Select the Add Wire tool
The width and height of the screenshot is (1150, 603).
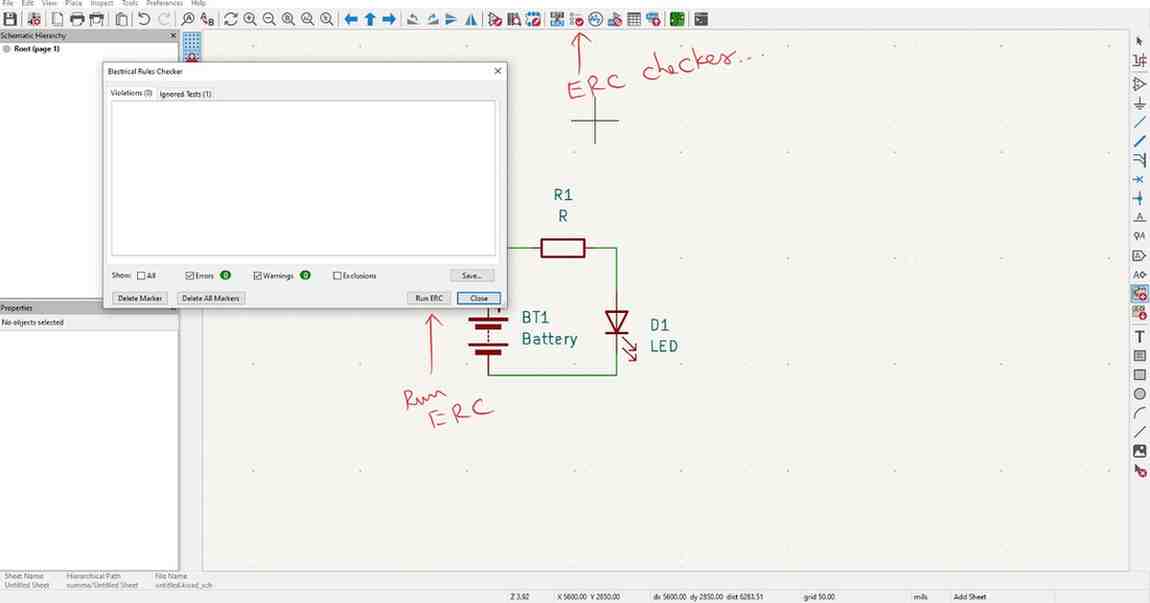(x=1139, y=123)
